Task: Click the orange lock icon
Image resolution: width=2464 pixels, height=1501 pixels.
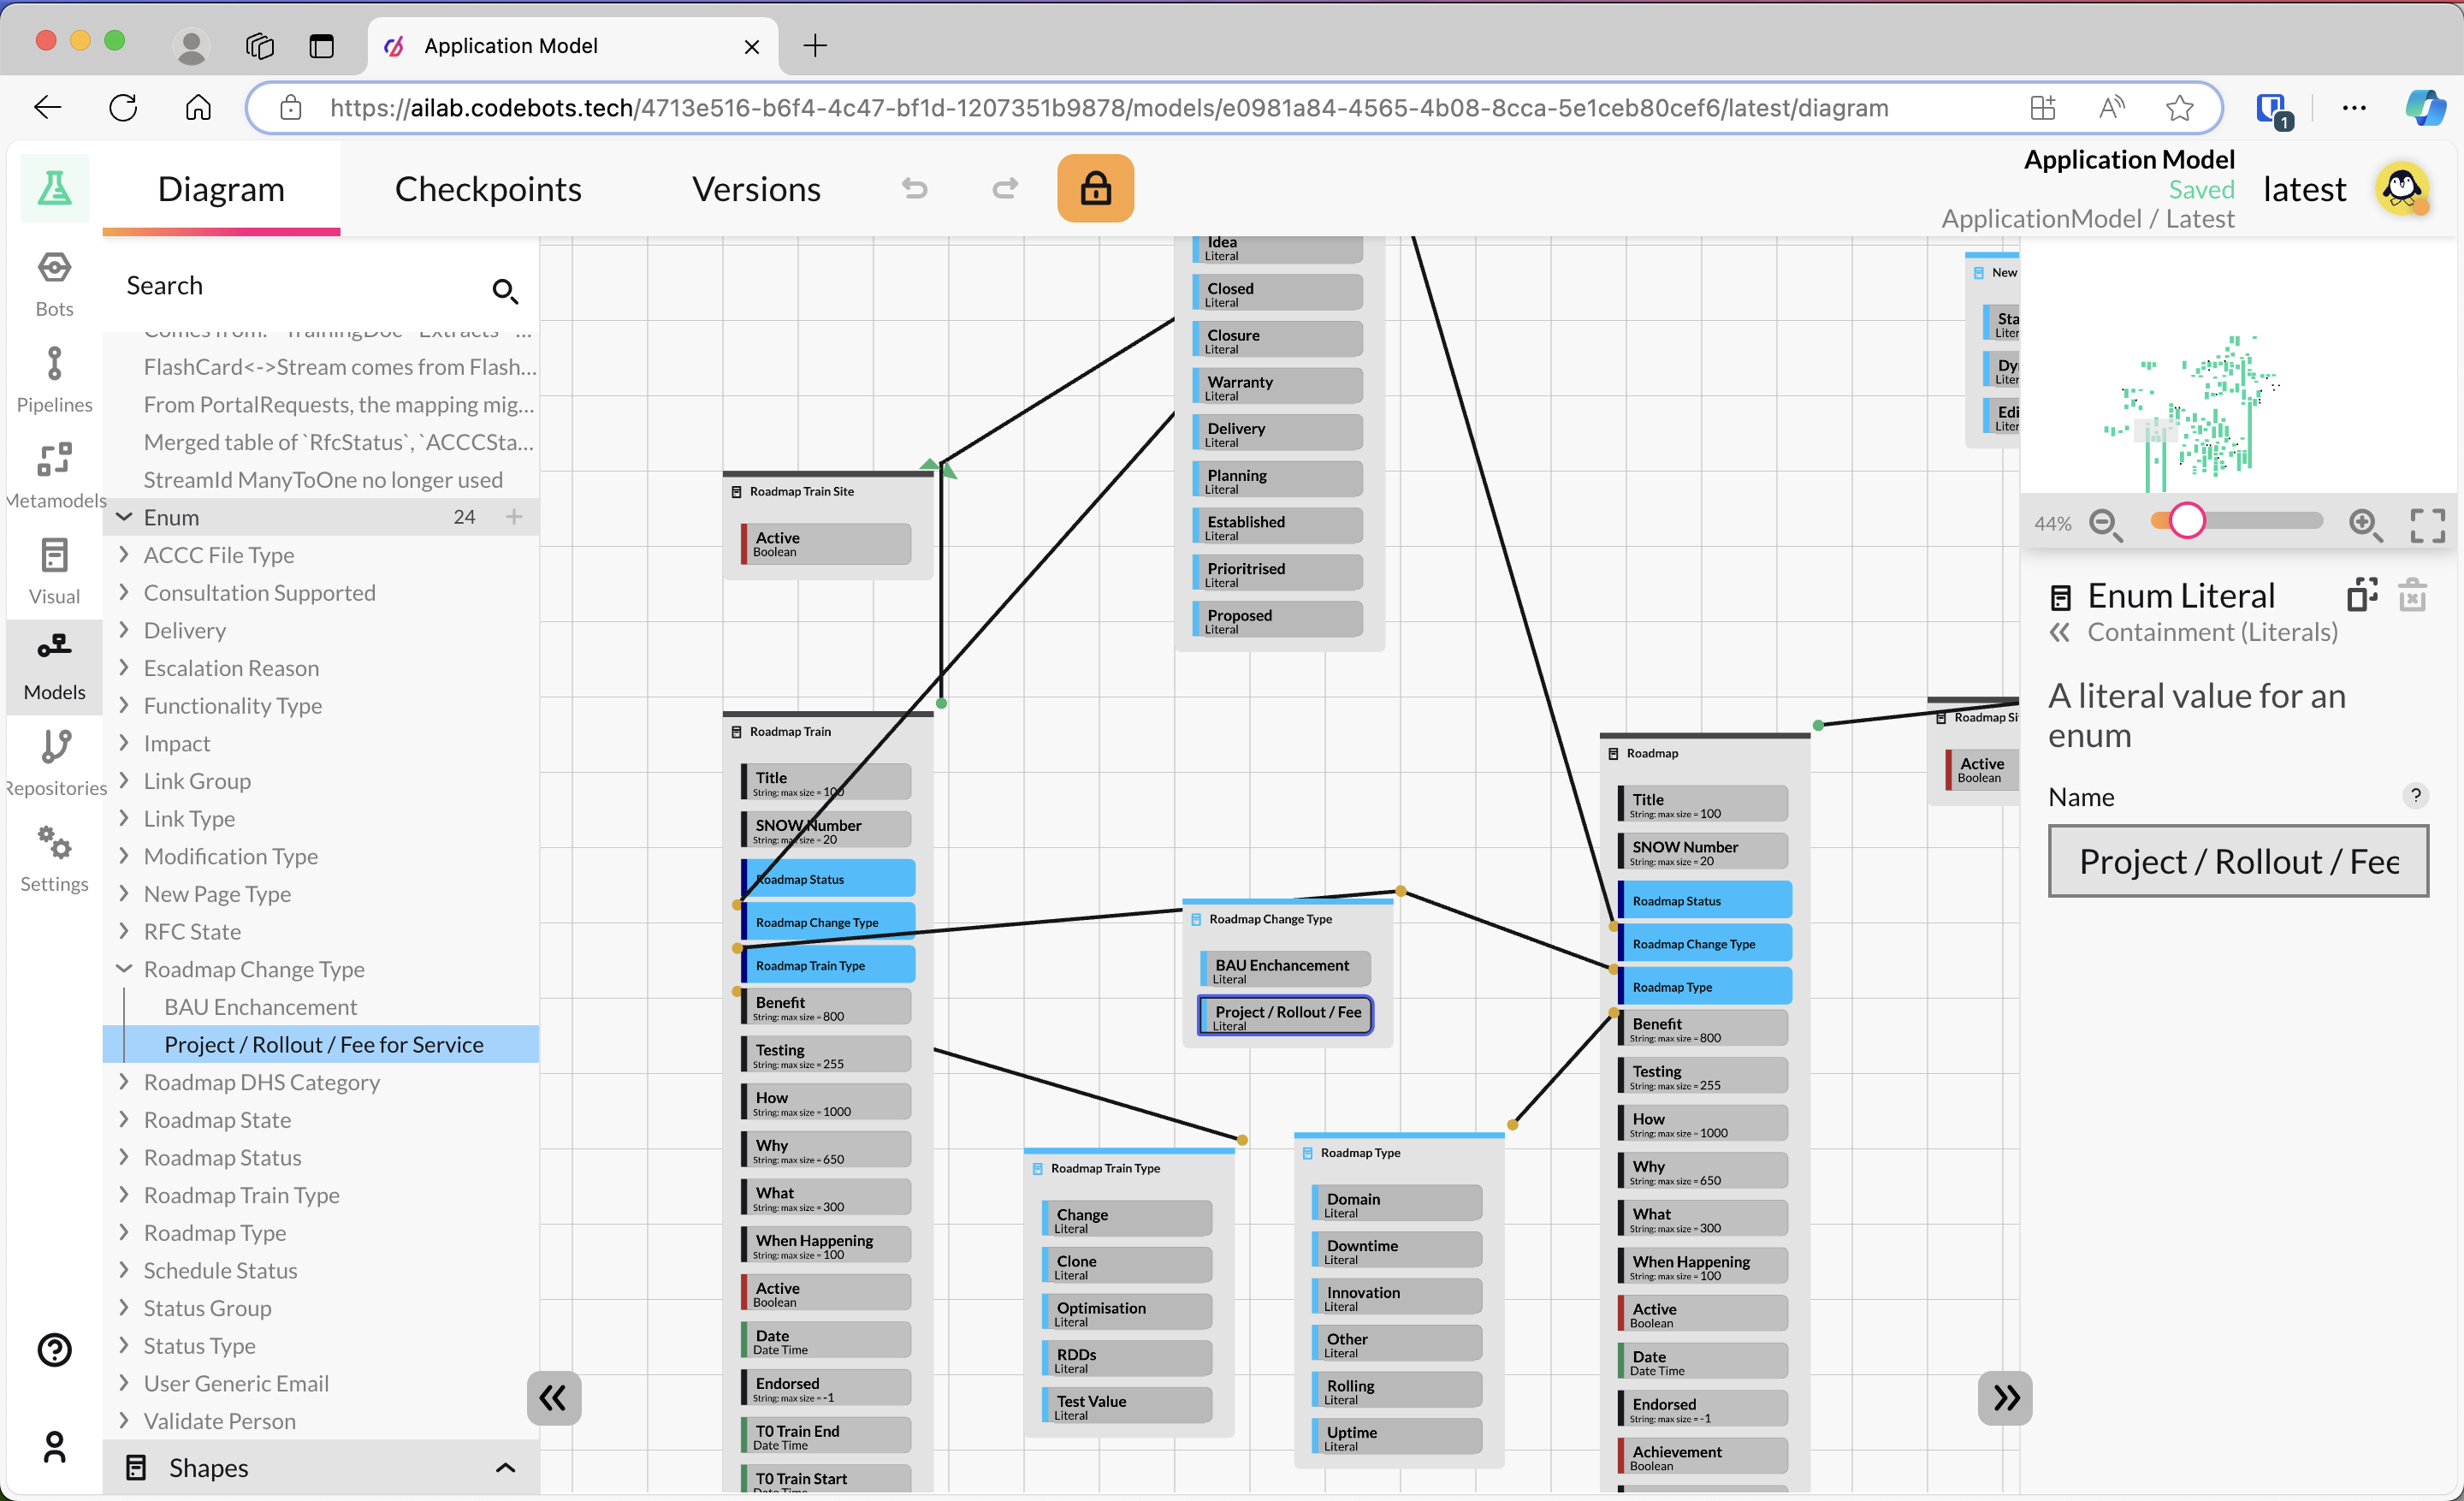Action: pyautogui.click(x=1095, y=188)
